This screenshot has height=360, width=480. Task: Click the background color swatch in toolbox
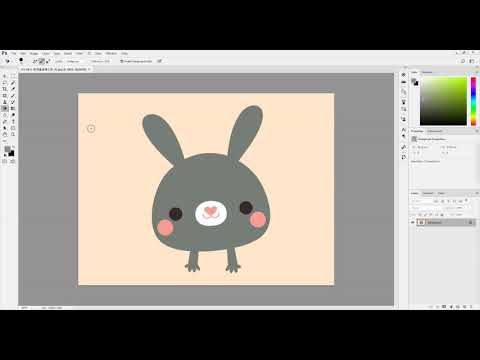point(12,154)
